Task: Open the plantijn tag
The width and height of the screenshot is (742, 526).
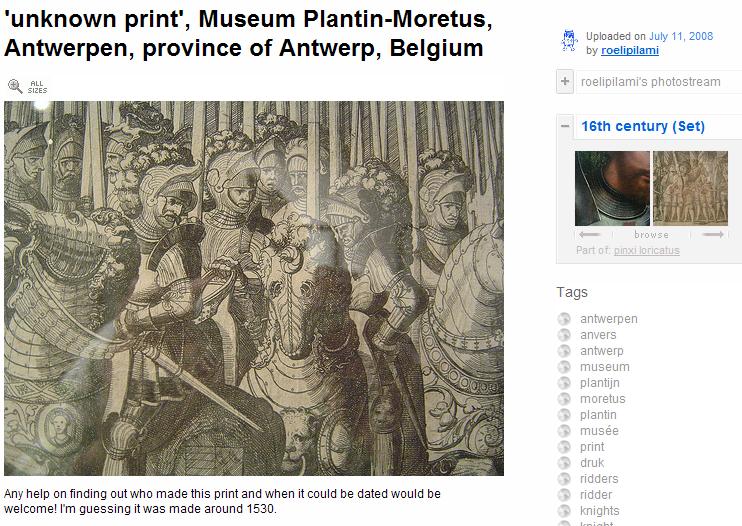Action: pos(600,383)
